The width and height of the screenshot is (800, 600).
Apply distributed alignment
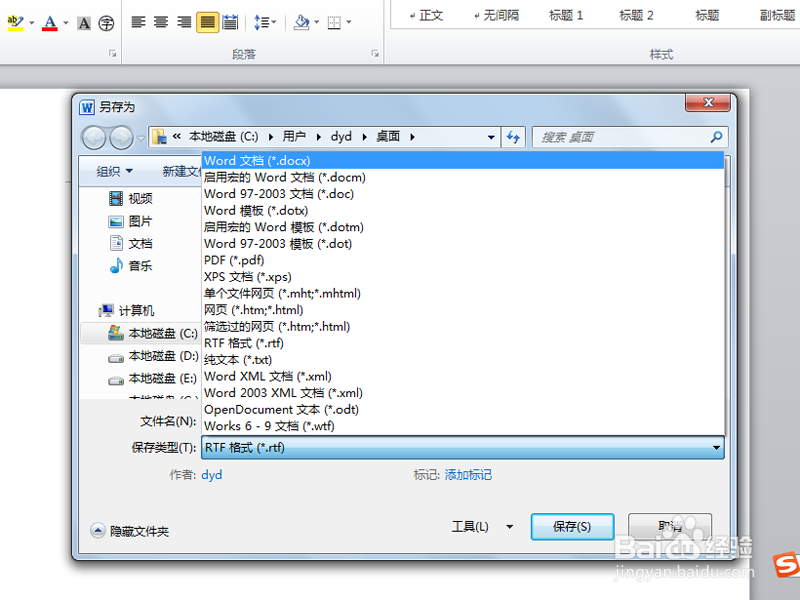point(230,22)
